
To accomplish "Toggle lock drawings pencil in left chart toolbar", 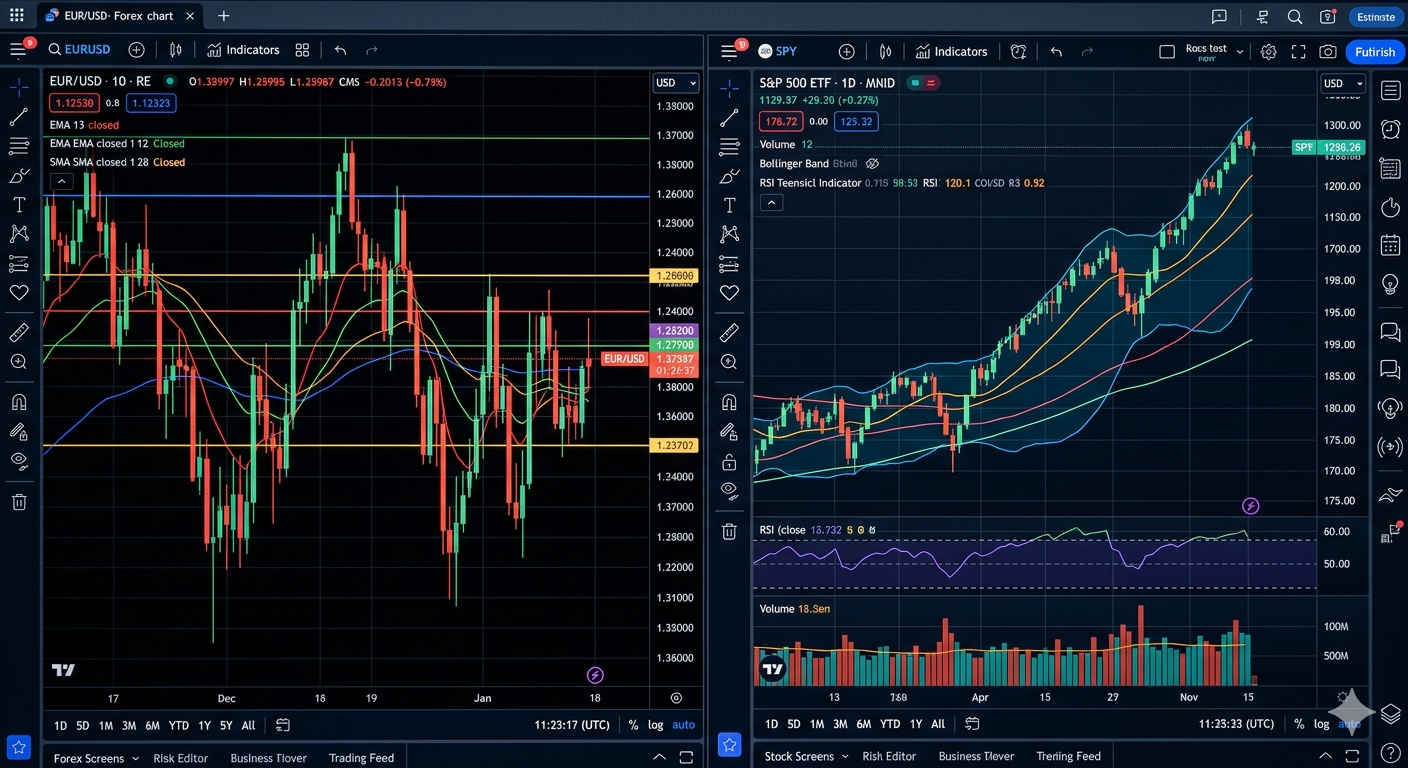I will click(19, 431).
